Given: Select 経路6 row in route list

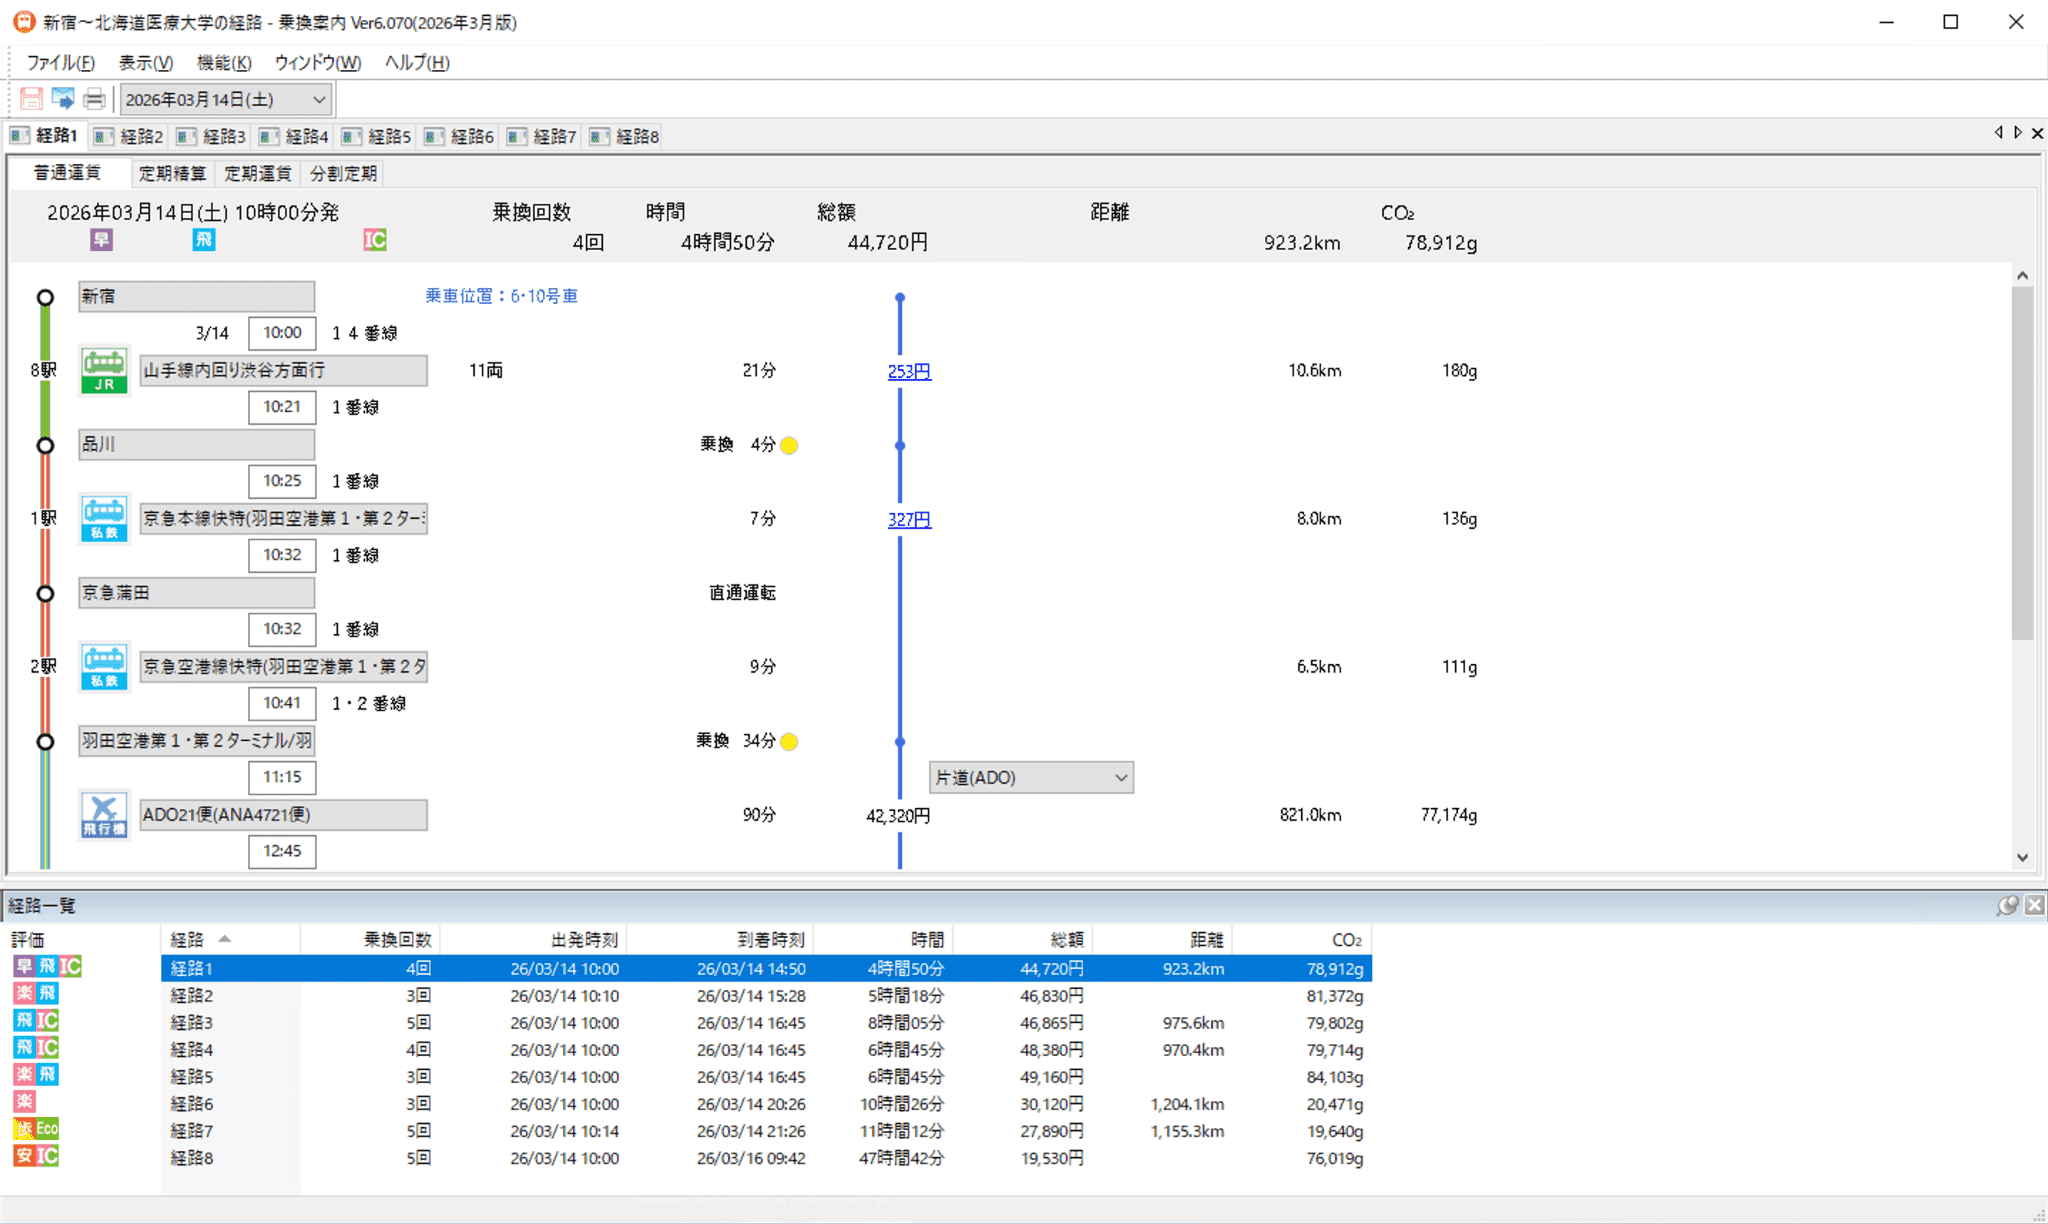Looking at the screenshot, I should pos(192,1104).
